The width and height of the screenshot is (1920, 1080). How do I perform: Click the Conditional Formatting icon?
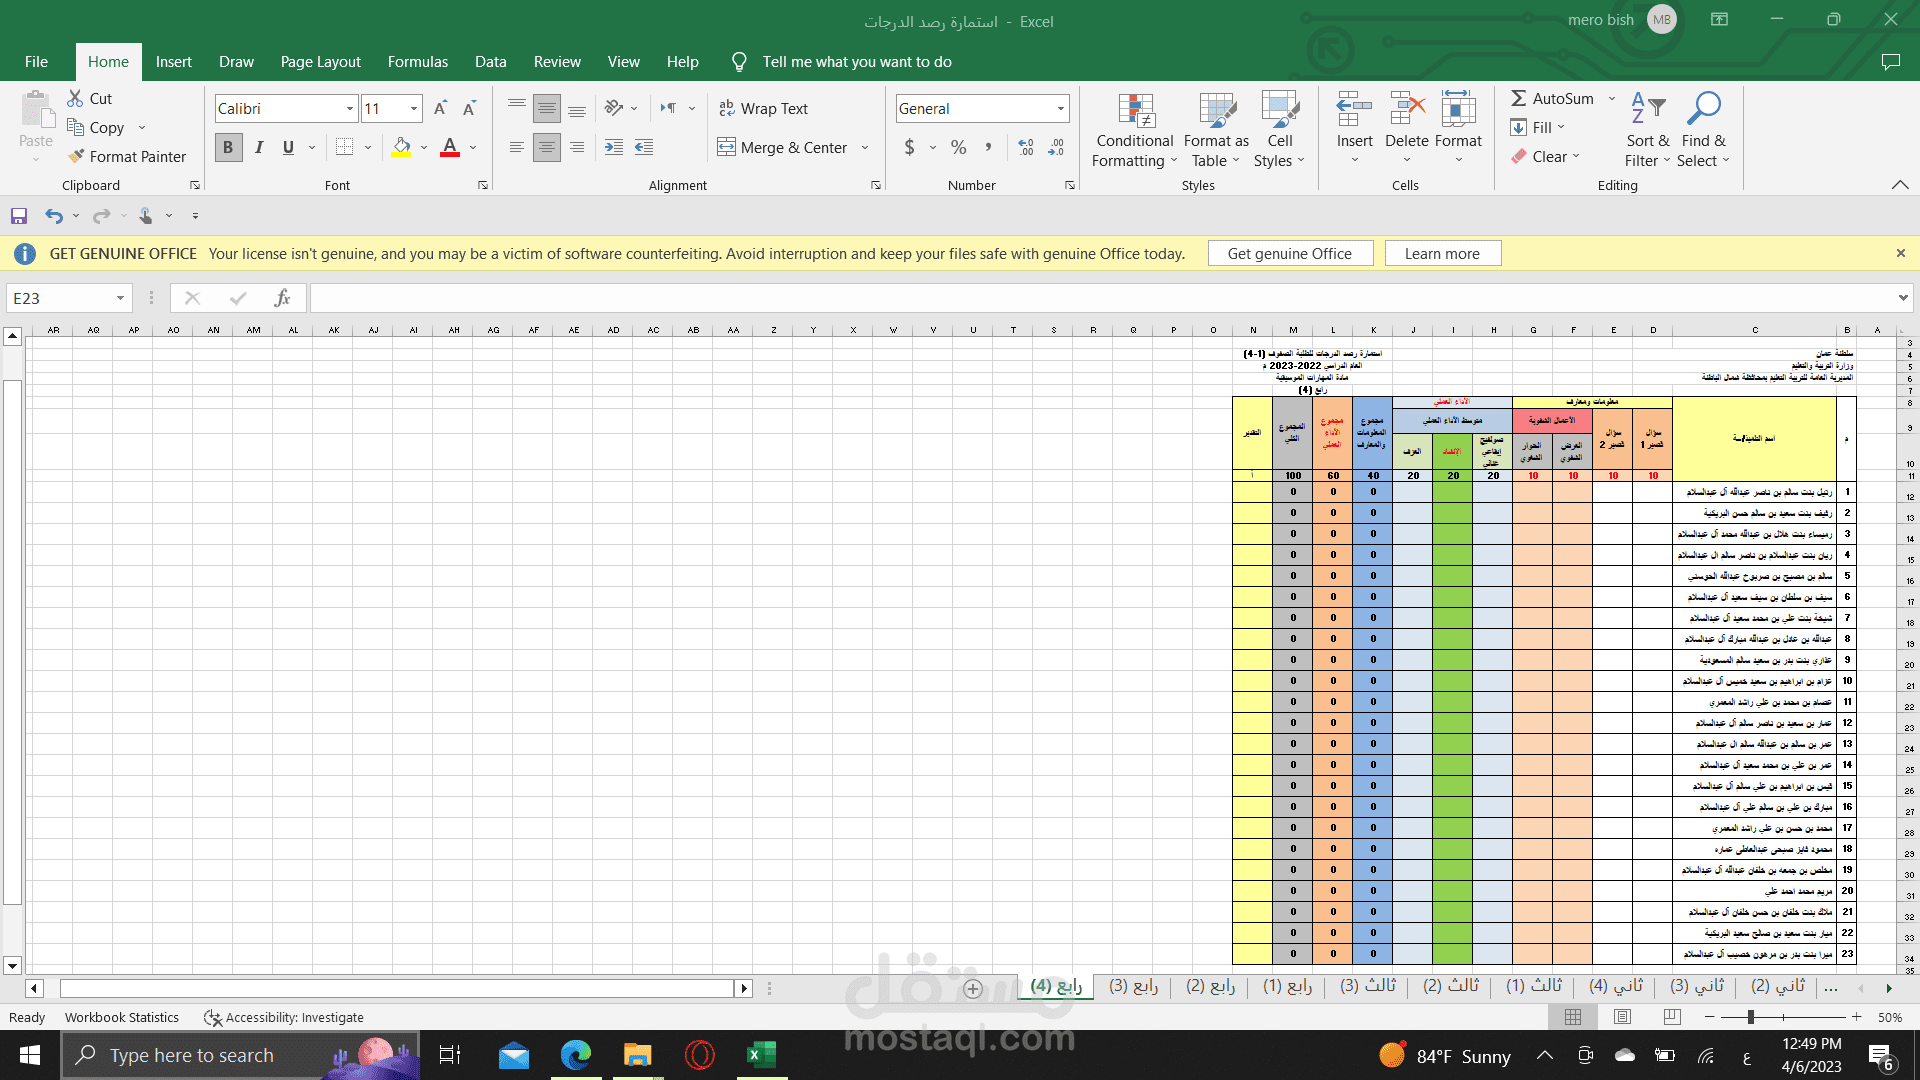tap(1135, 112)
